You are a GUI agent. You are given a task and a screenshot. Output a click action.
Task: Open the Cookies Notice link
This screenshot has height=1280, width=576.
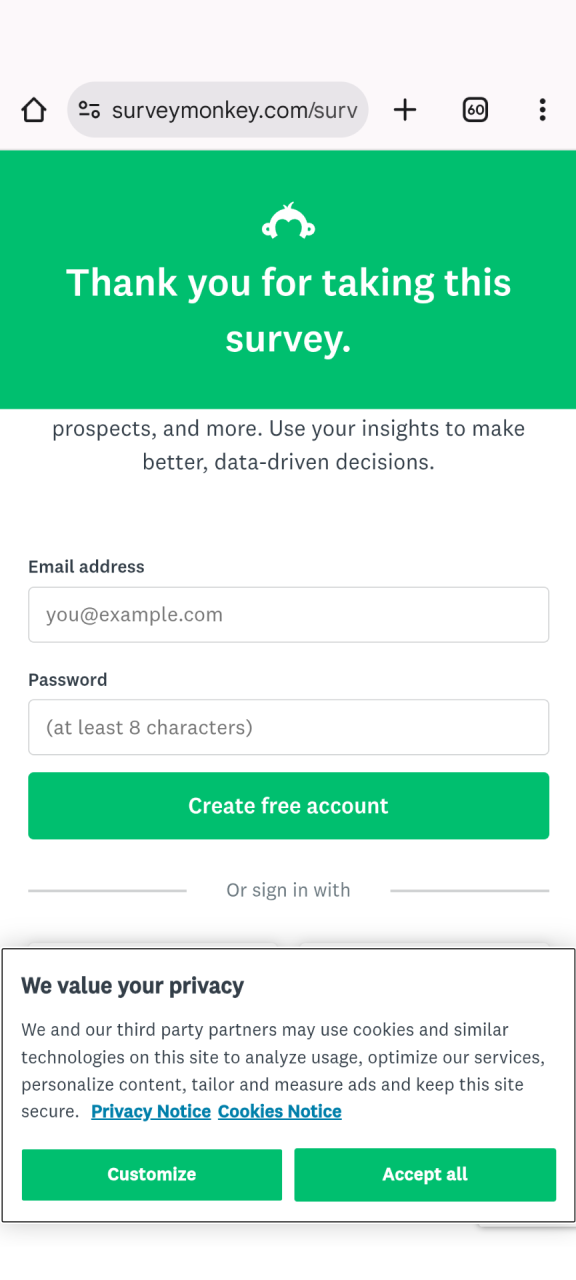(x=280, y=1111)
